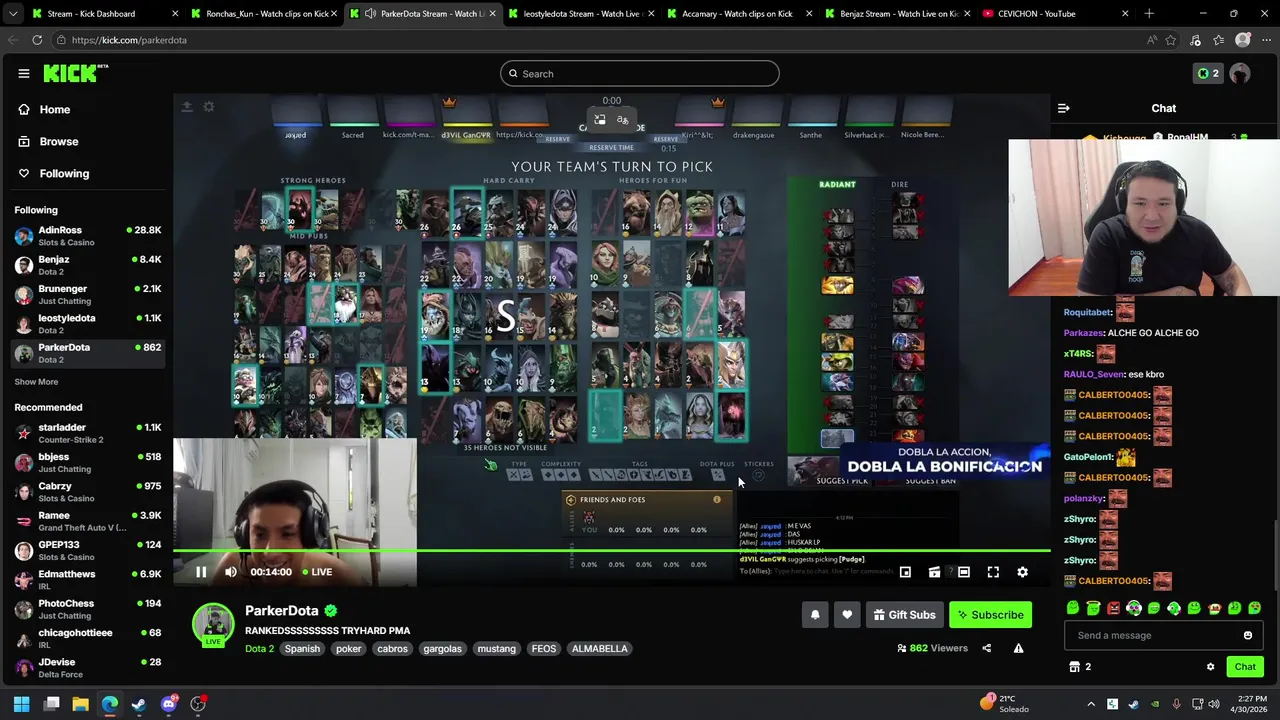Open recommended channel Ramee
This screenshot has width=1280, height=720.
click(88, 521)
